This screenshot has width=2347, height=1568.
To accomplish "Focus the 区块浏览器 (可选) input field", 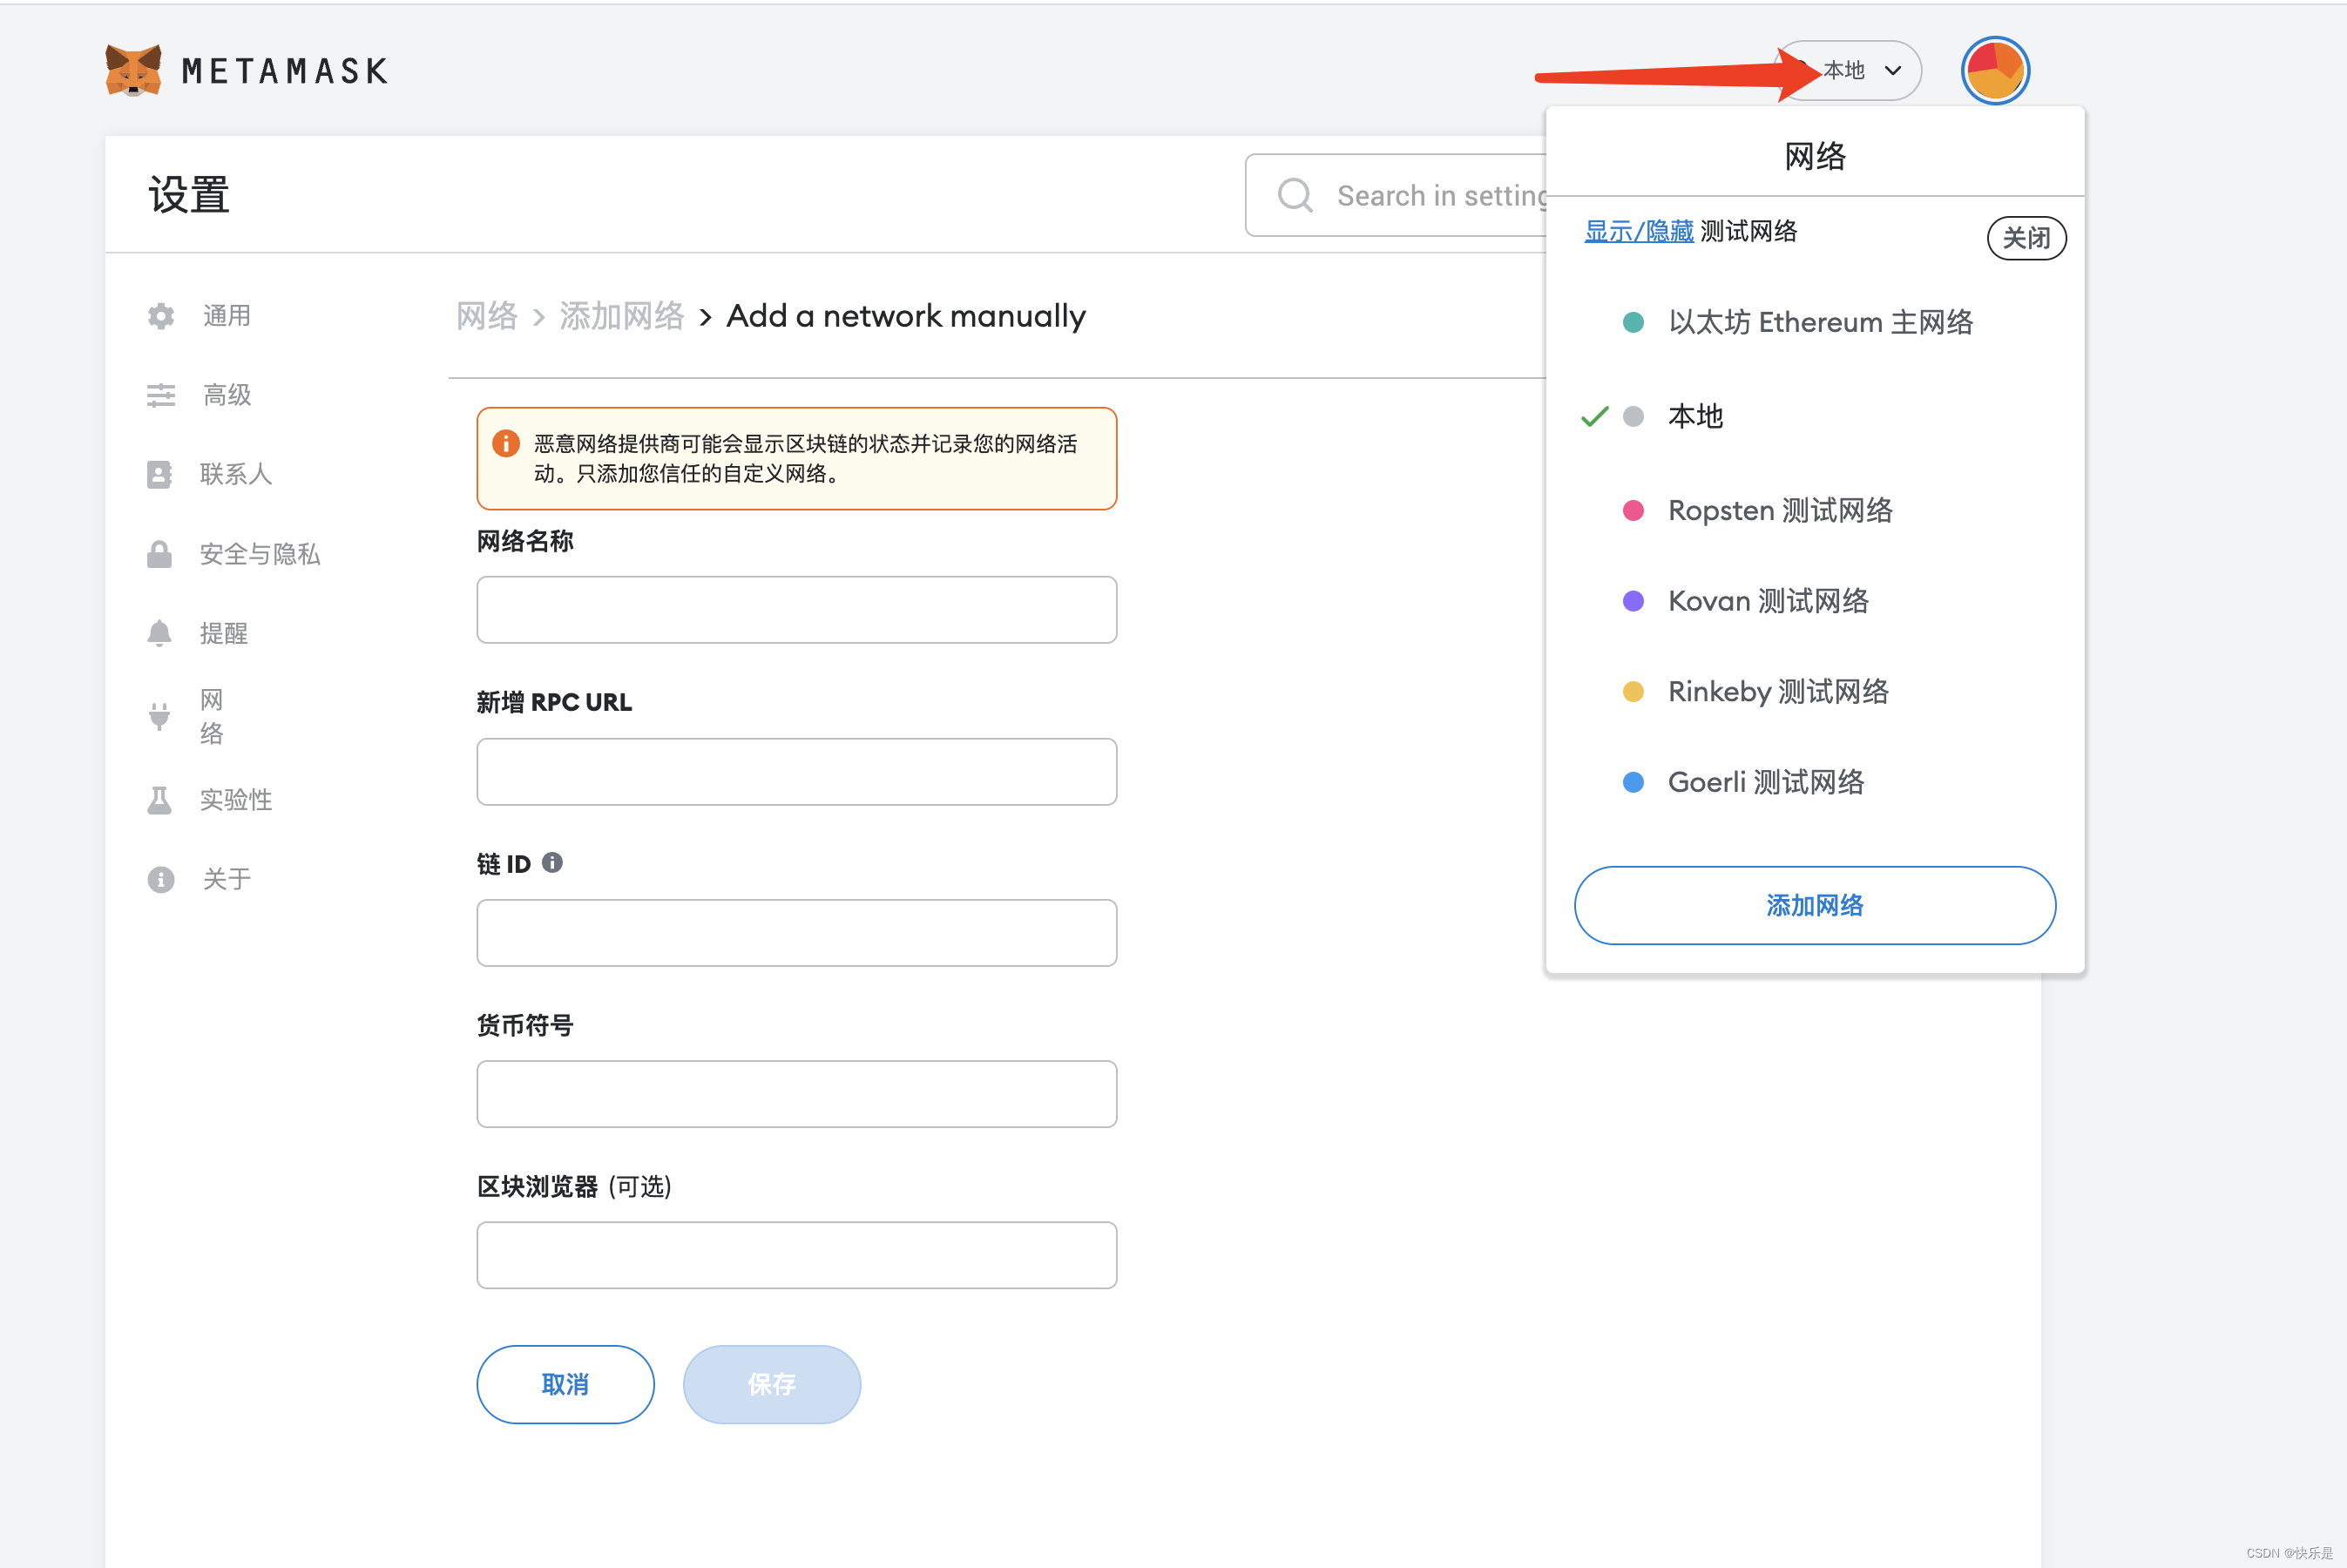I will tap(796, 1255).
